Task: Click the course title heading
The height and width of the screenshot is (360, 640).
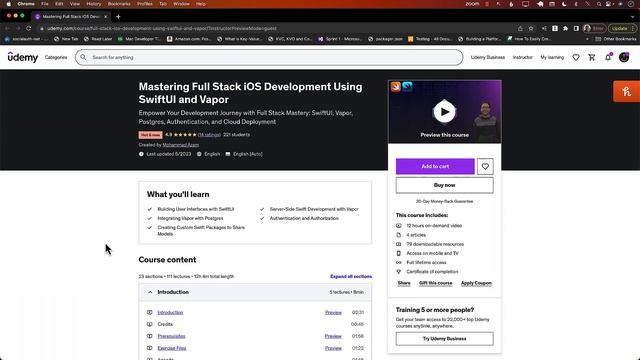Action: click(x=250, y=93)
